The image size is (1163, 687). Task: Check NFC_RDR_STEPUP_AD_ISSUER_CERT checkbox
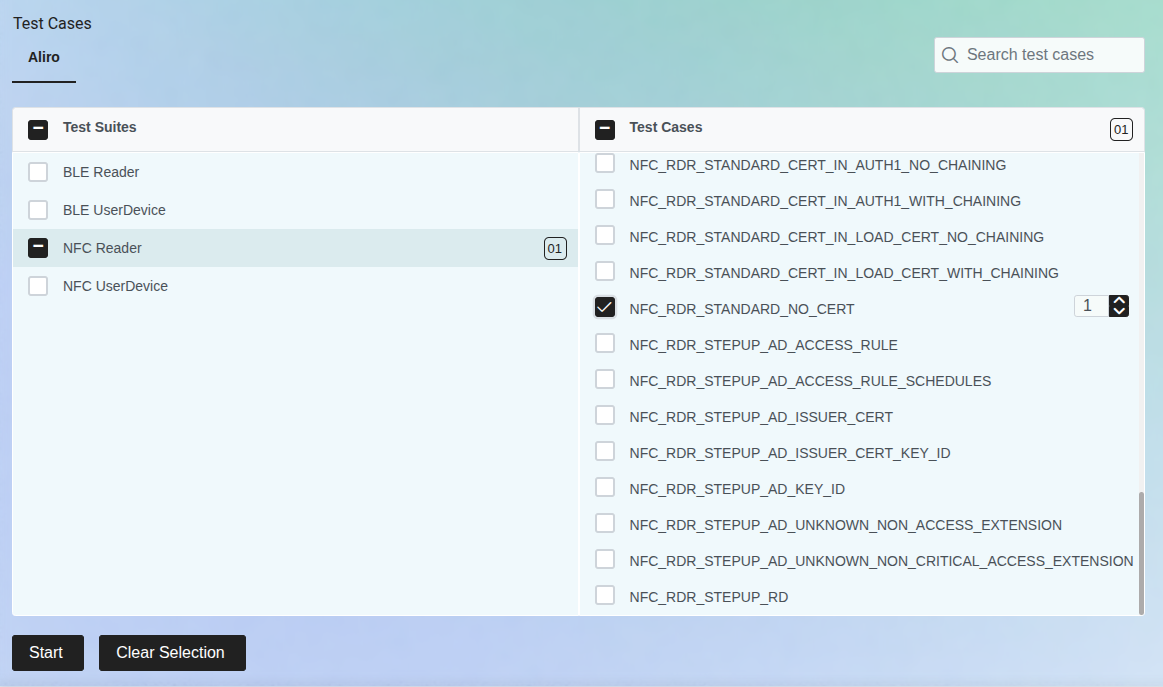coord(604,415)
